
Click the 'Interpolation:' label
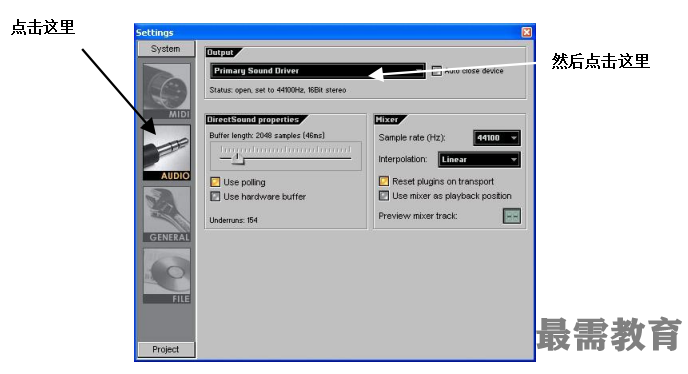point(403,159)
